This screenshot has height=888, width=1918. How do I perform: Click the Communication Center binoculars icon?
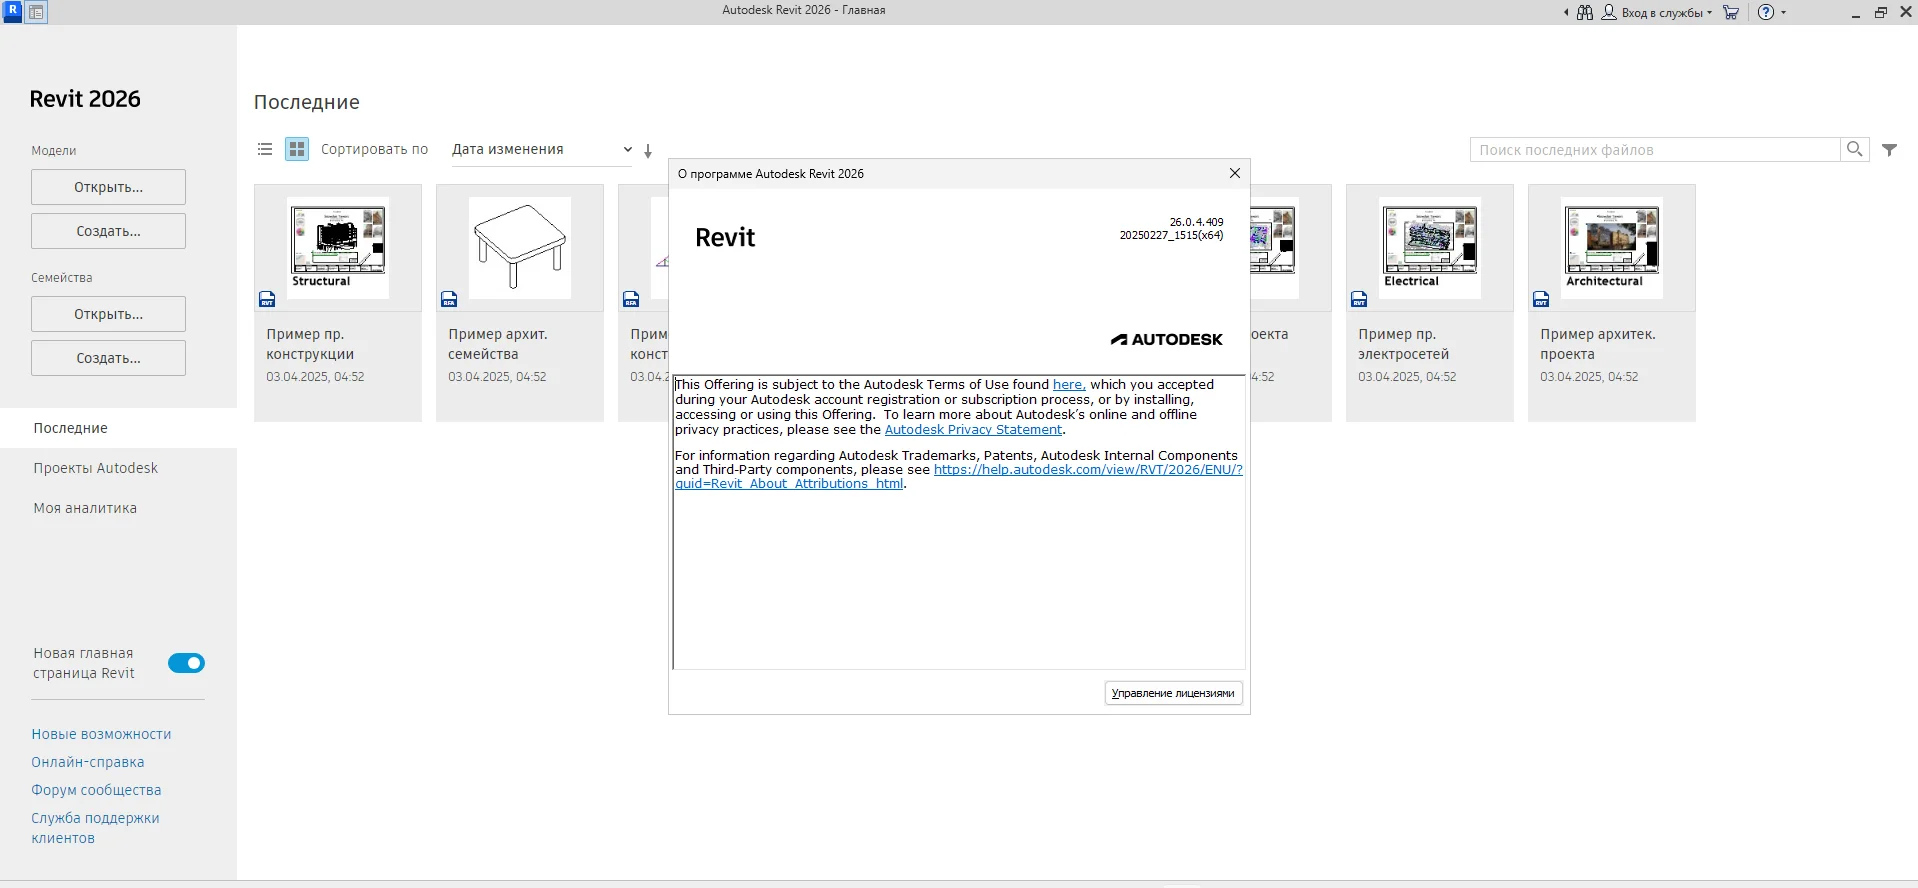[x=1585, y=12]
